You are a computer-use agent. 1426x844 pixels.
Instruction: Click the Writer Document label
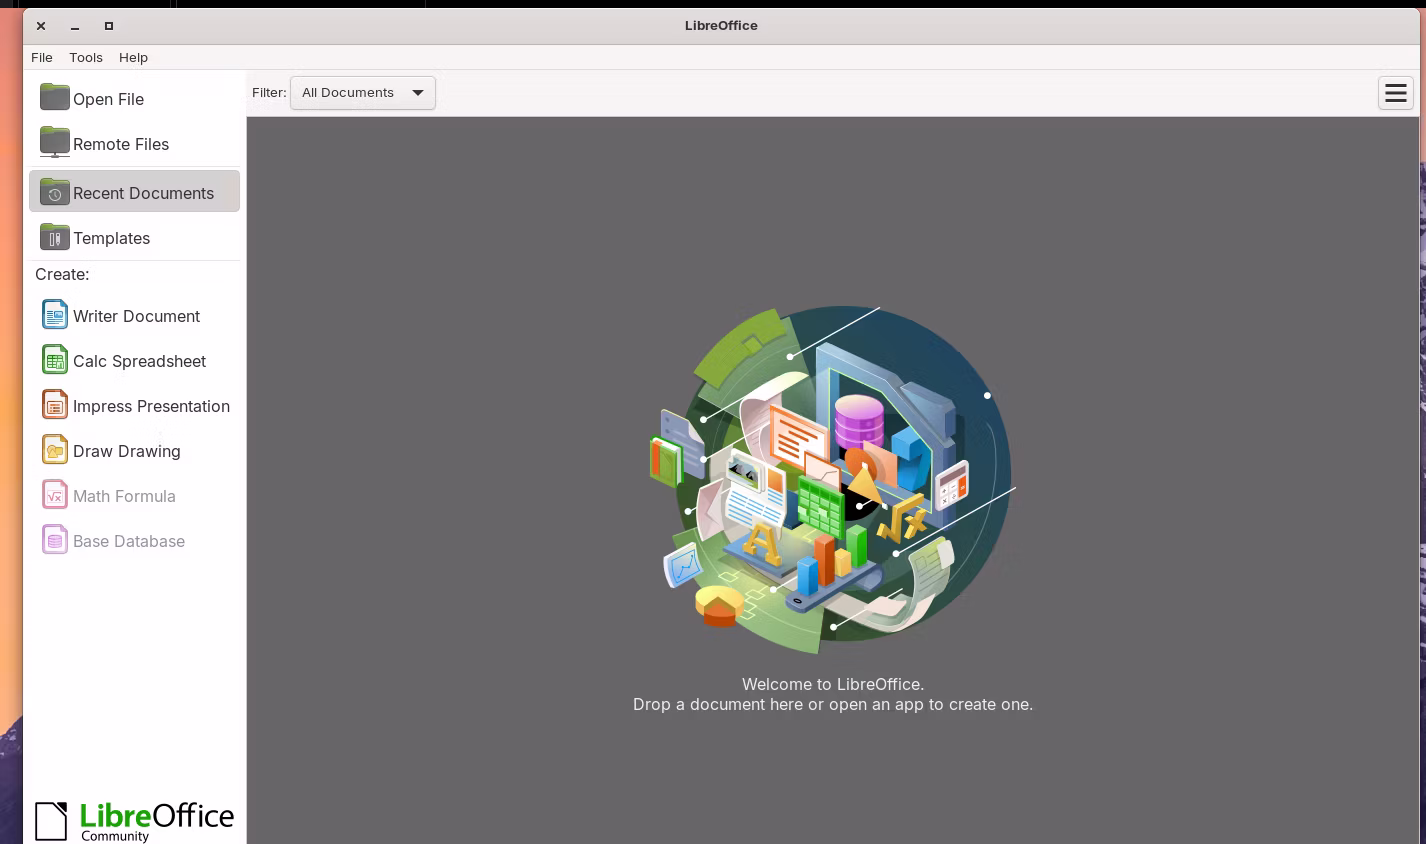(136, 316)
